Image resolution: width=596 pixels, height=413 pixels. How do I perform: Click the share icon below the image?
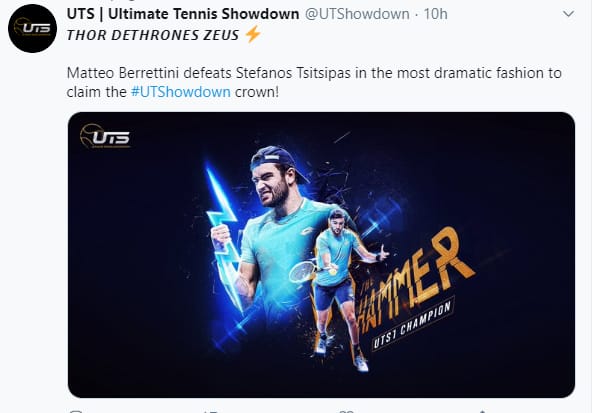(482, 411)
